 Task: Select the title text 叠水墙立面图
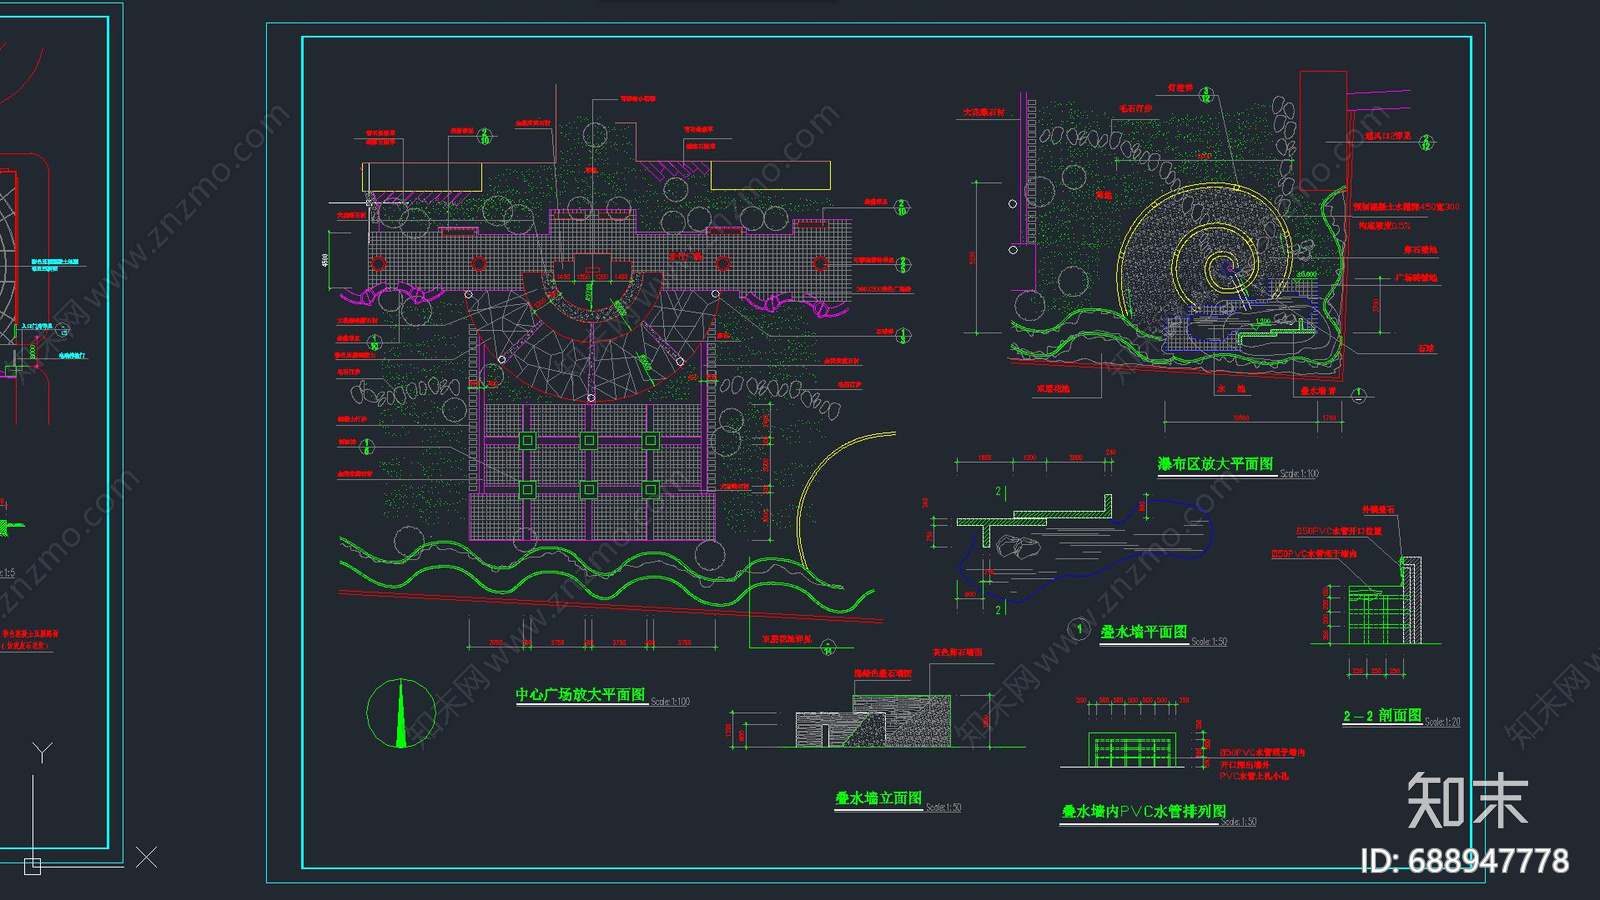tap(879, 798)
